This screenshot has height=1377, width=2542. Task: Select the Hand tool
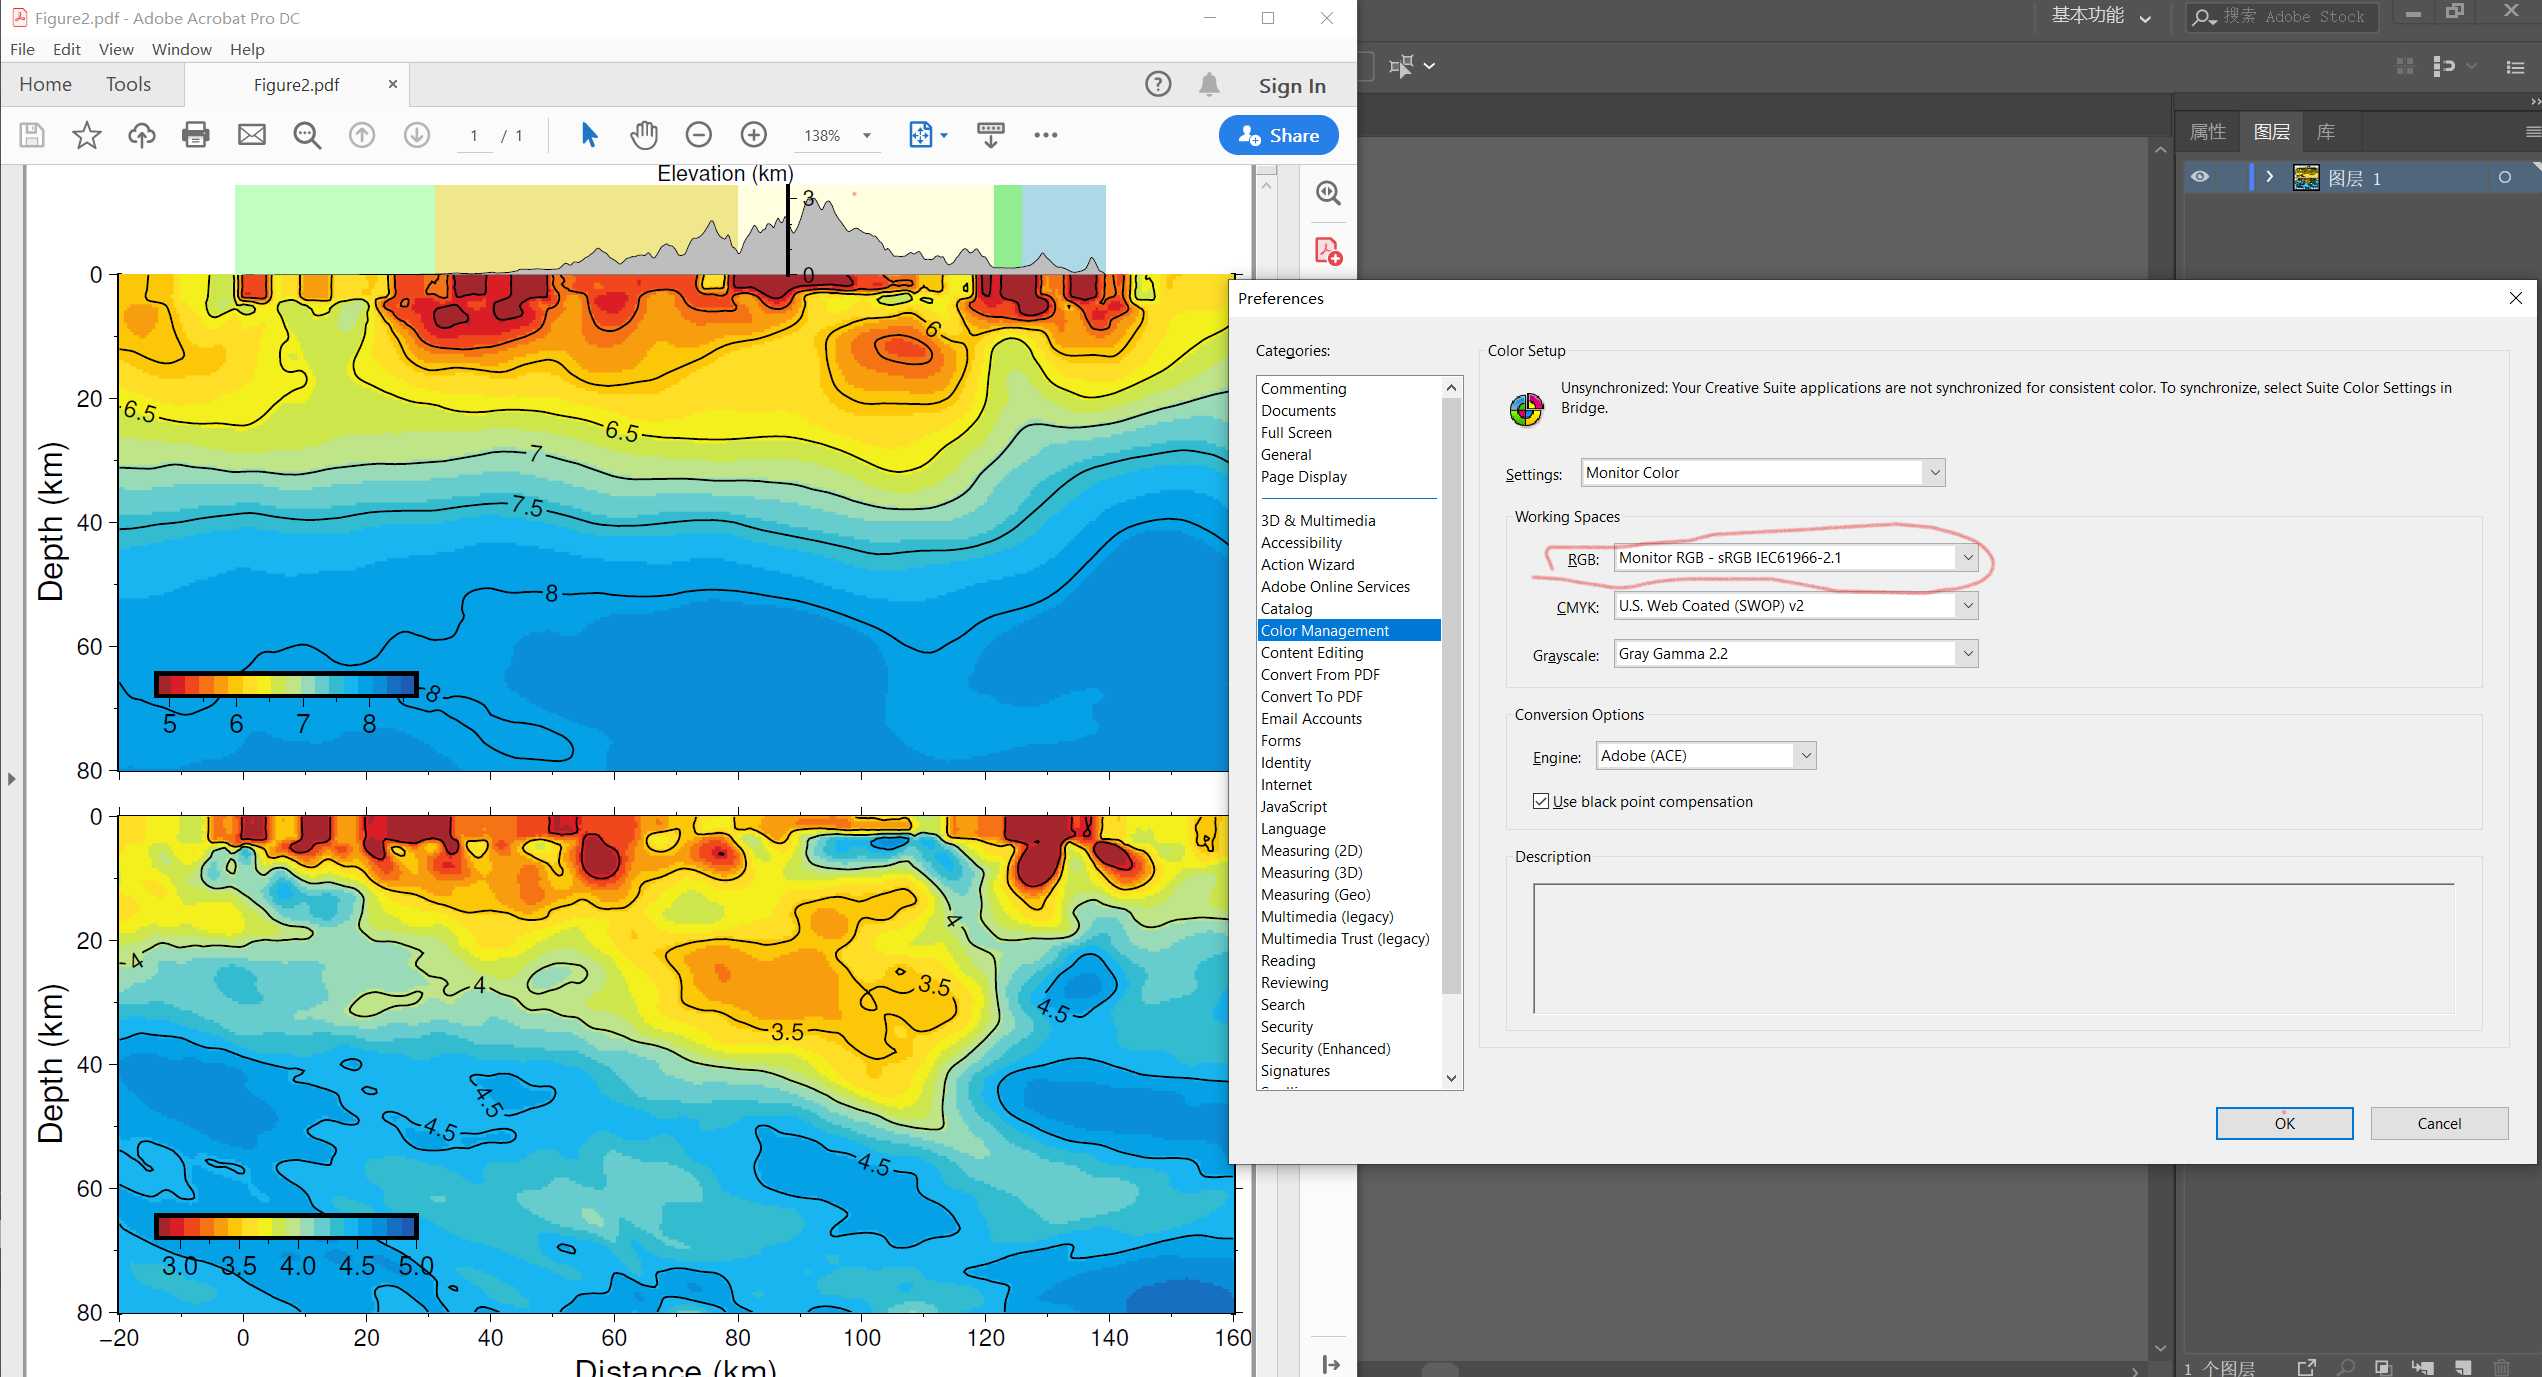[x=644, y=134]
